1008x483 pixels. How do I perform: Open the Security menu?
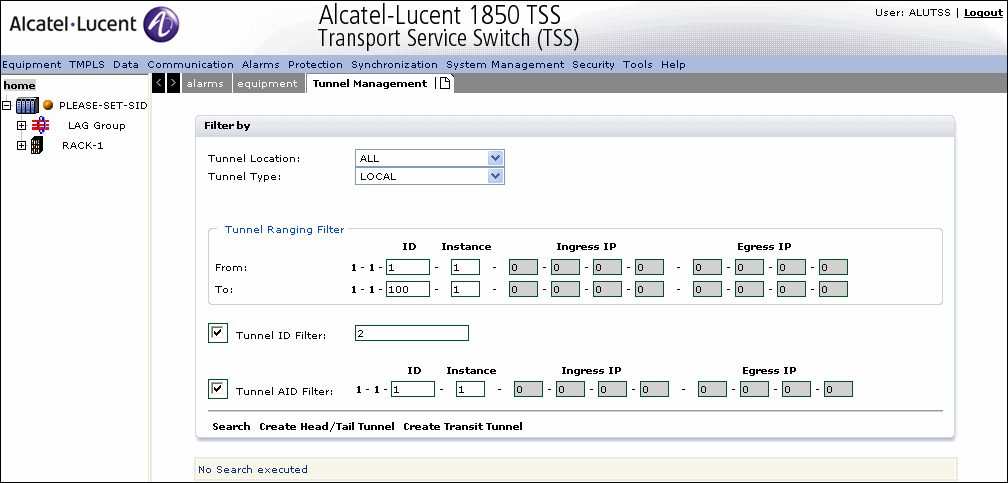(x=593, y=64)
